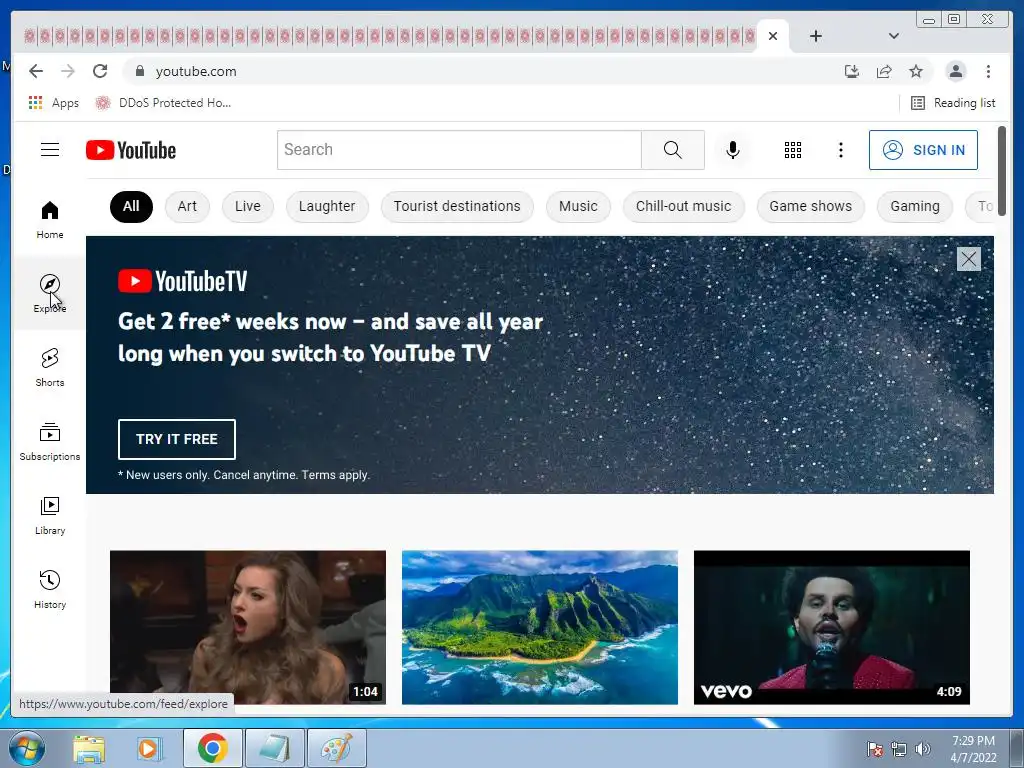Open Subscriptions in the sidebar
This screenshot has width=1024, height=768.
tap(50, 441)
